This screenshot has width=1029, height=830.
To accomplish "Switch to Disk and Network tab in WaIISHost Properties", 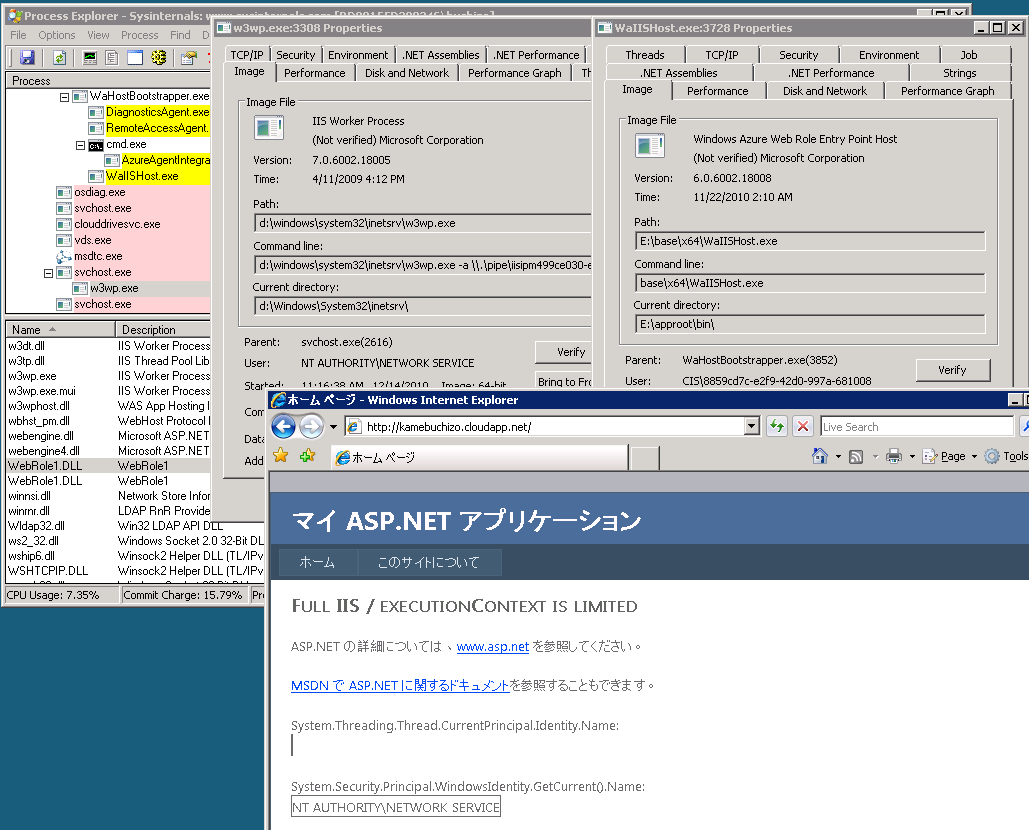I will 825,91.
